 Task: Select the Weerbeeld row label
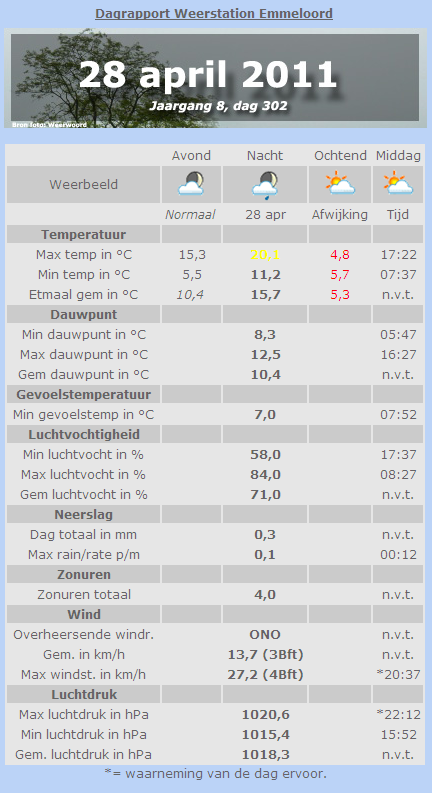[83, 185]
